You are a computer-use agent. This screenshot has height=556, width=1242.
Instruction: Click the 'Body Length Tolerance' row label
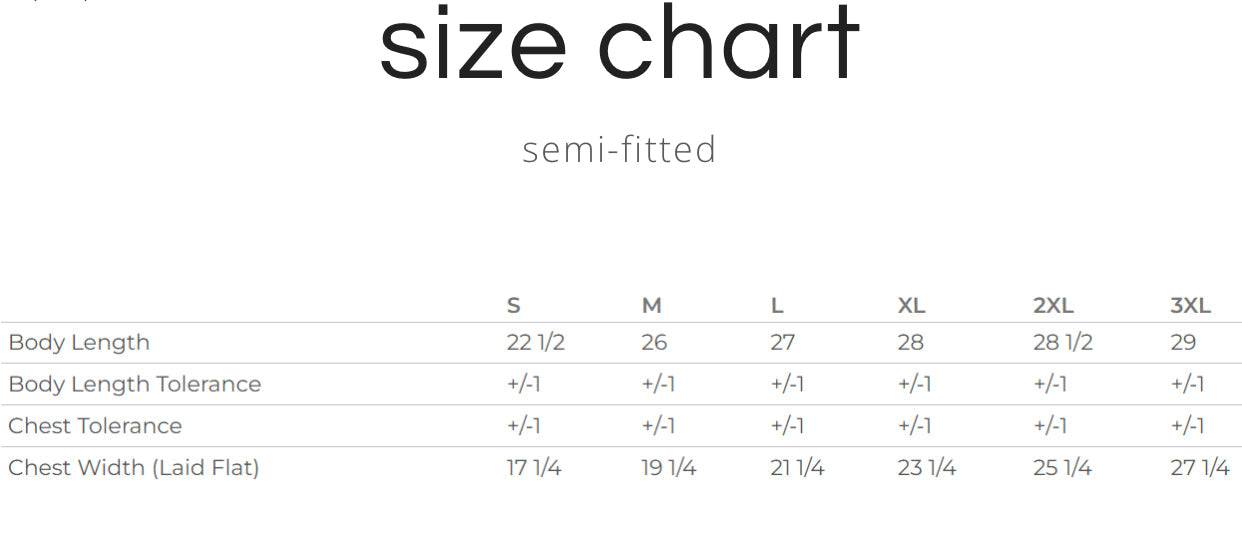(134, 385)
